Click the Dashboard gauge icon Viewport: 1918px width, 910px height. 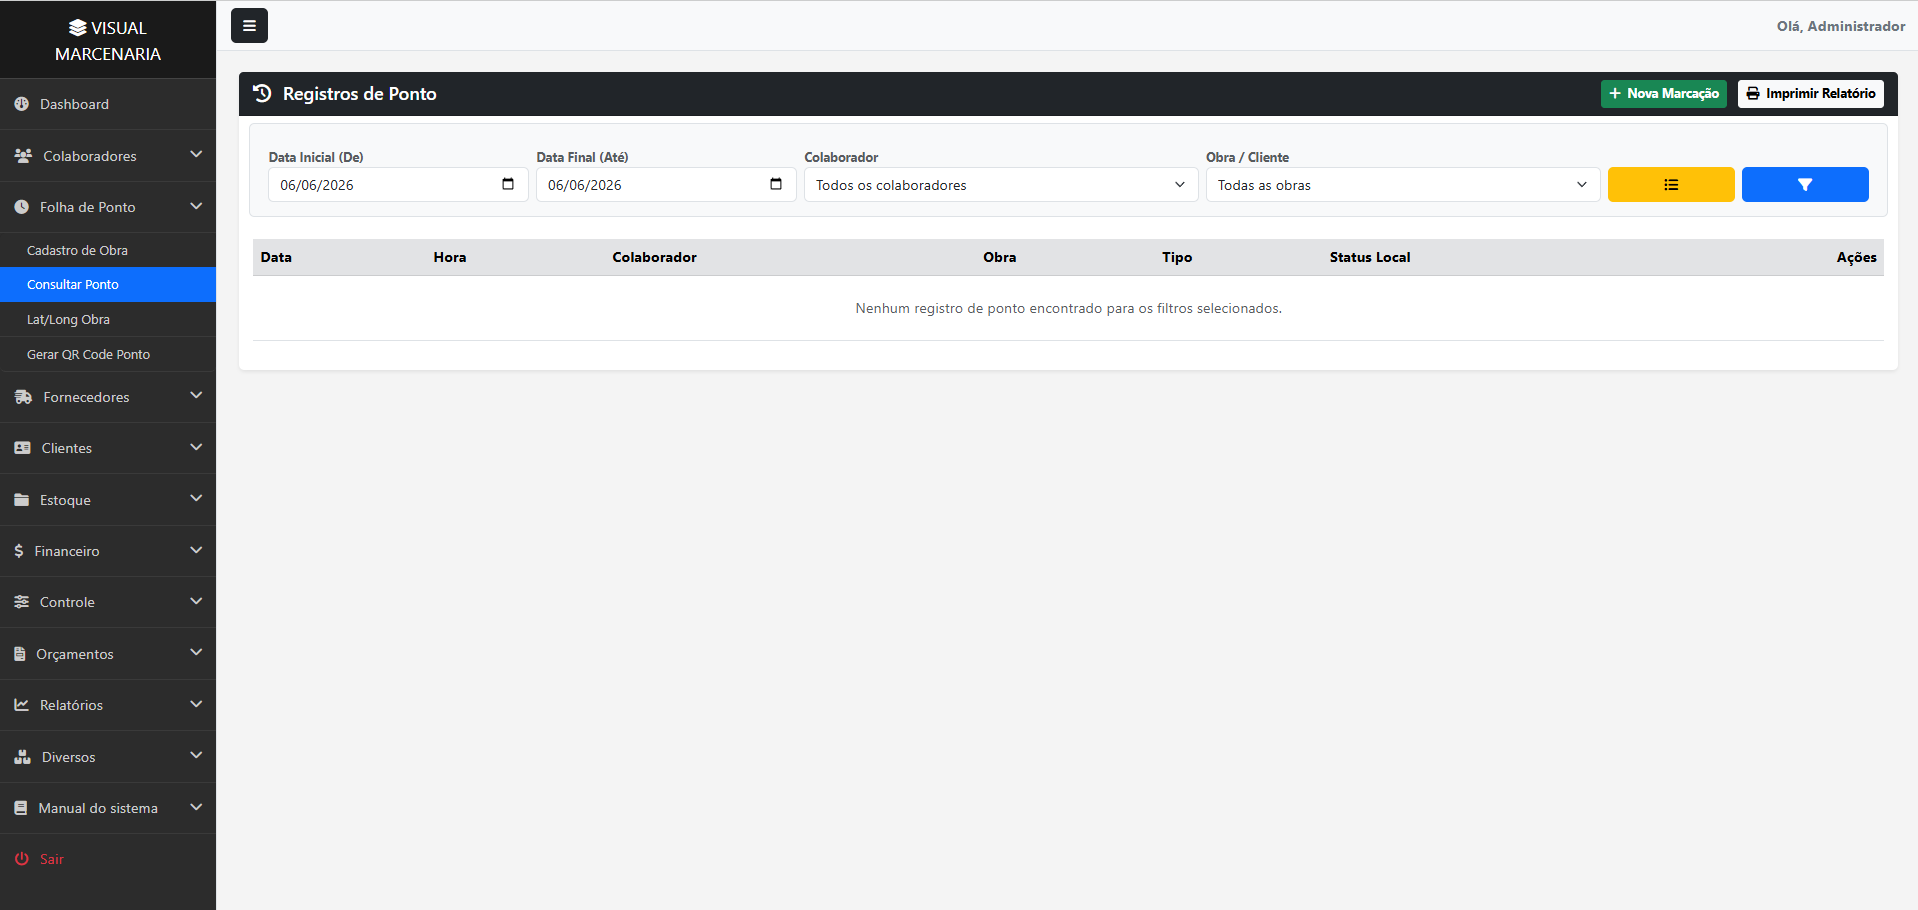tap(21, 104)
